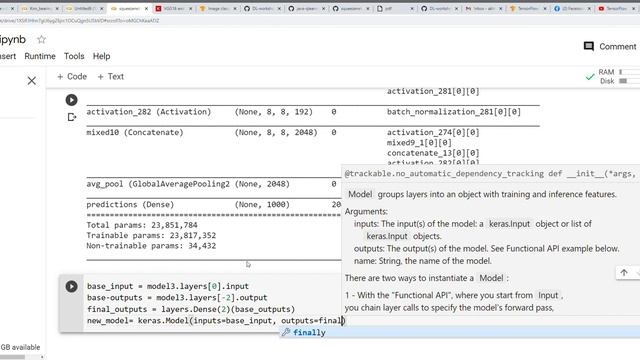Select 'Total params: 23,851,784' text
The width and height of the screenshot is (640, 360).
[142, 225]
